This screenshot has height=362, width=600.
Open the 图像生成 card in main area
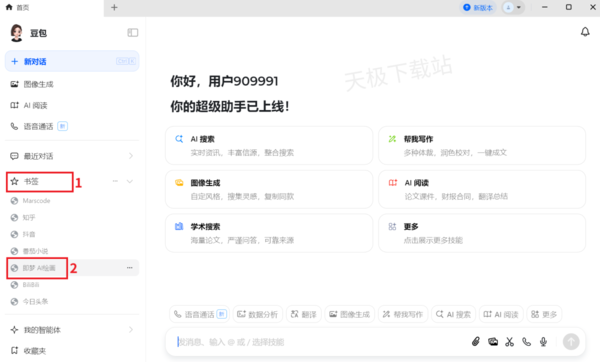[269, 189]
